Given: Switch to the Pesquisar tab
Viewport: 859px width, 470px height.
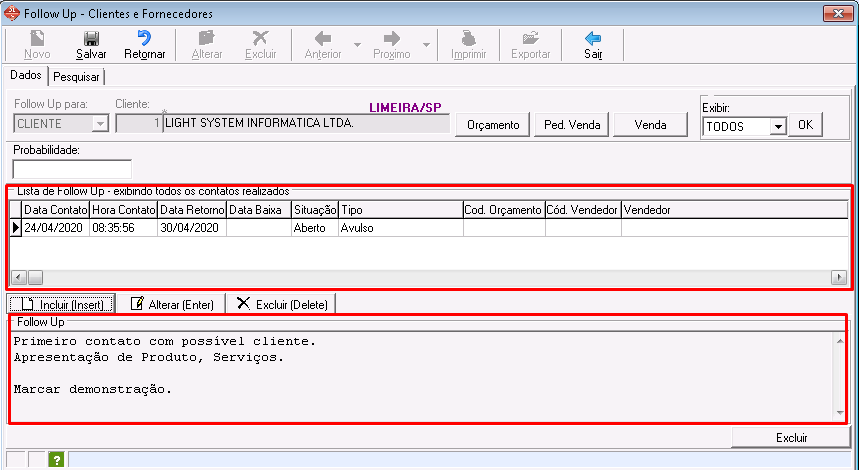Looking at the screenshot, I should click(x=76, y=77).
